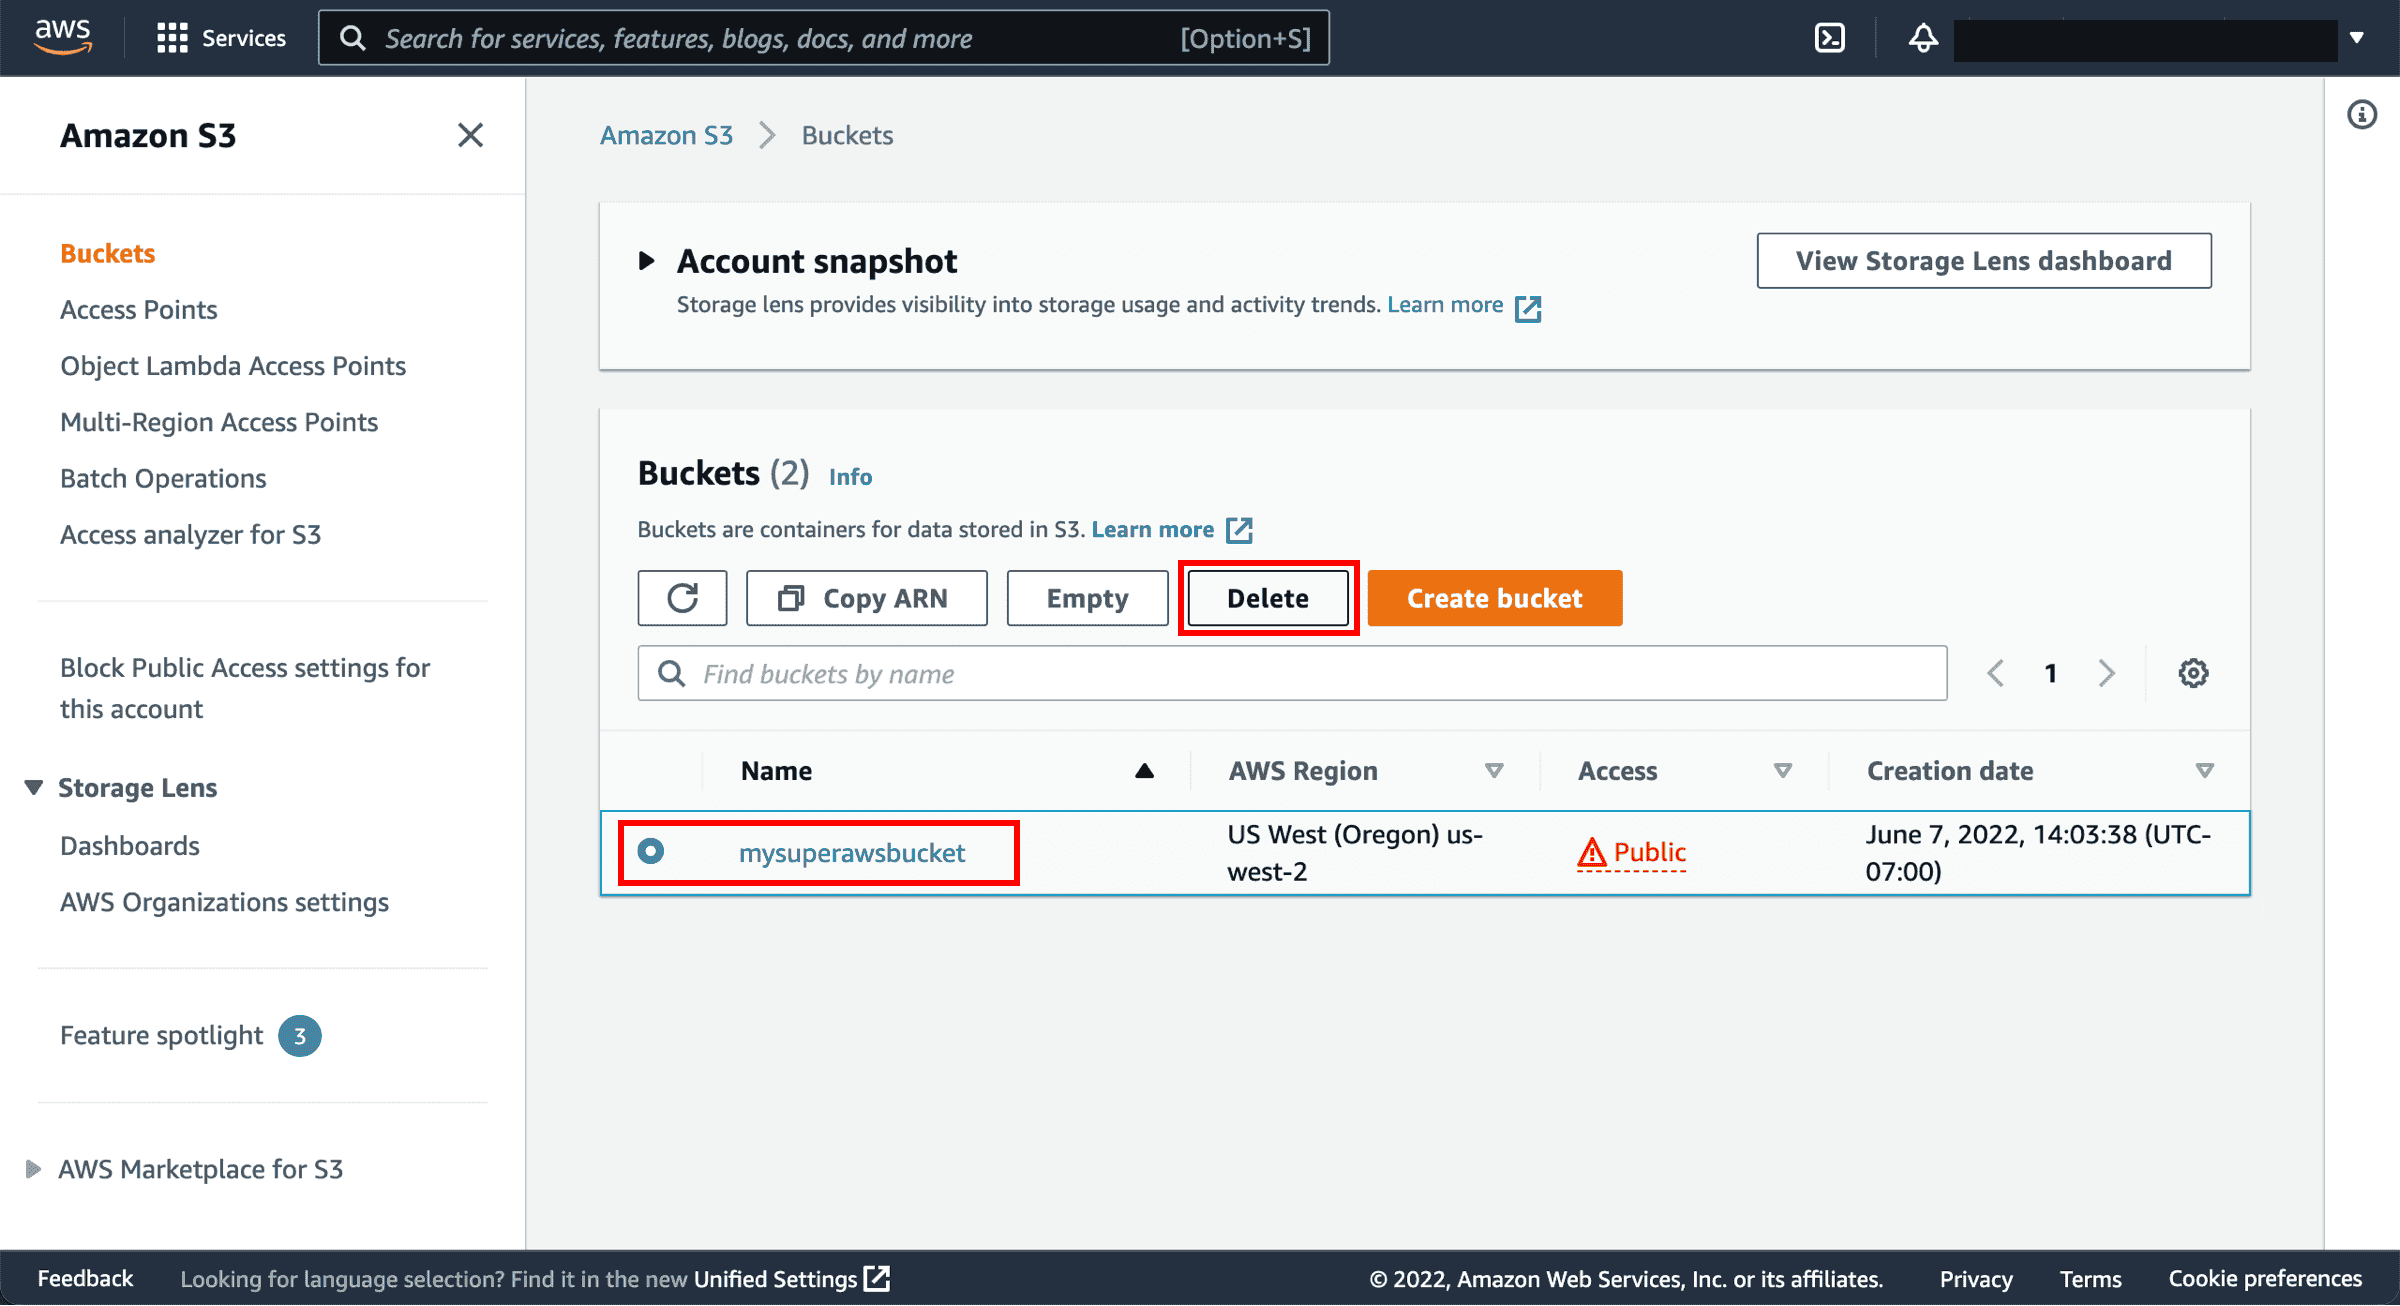Click external link icon after Unified Settings
This screenshot has width=2400, height=1306.
click(x=877, y=1278)
